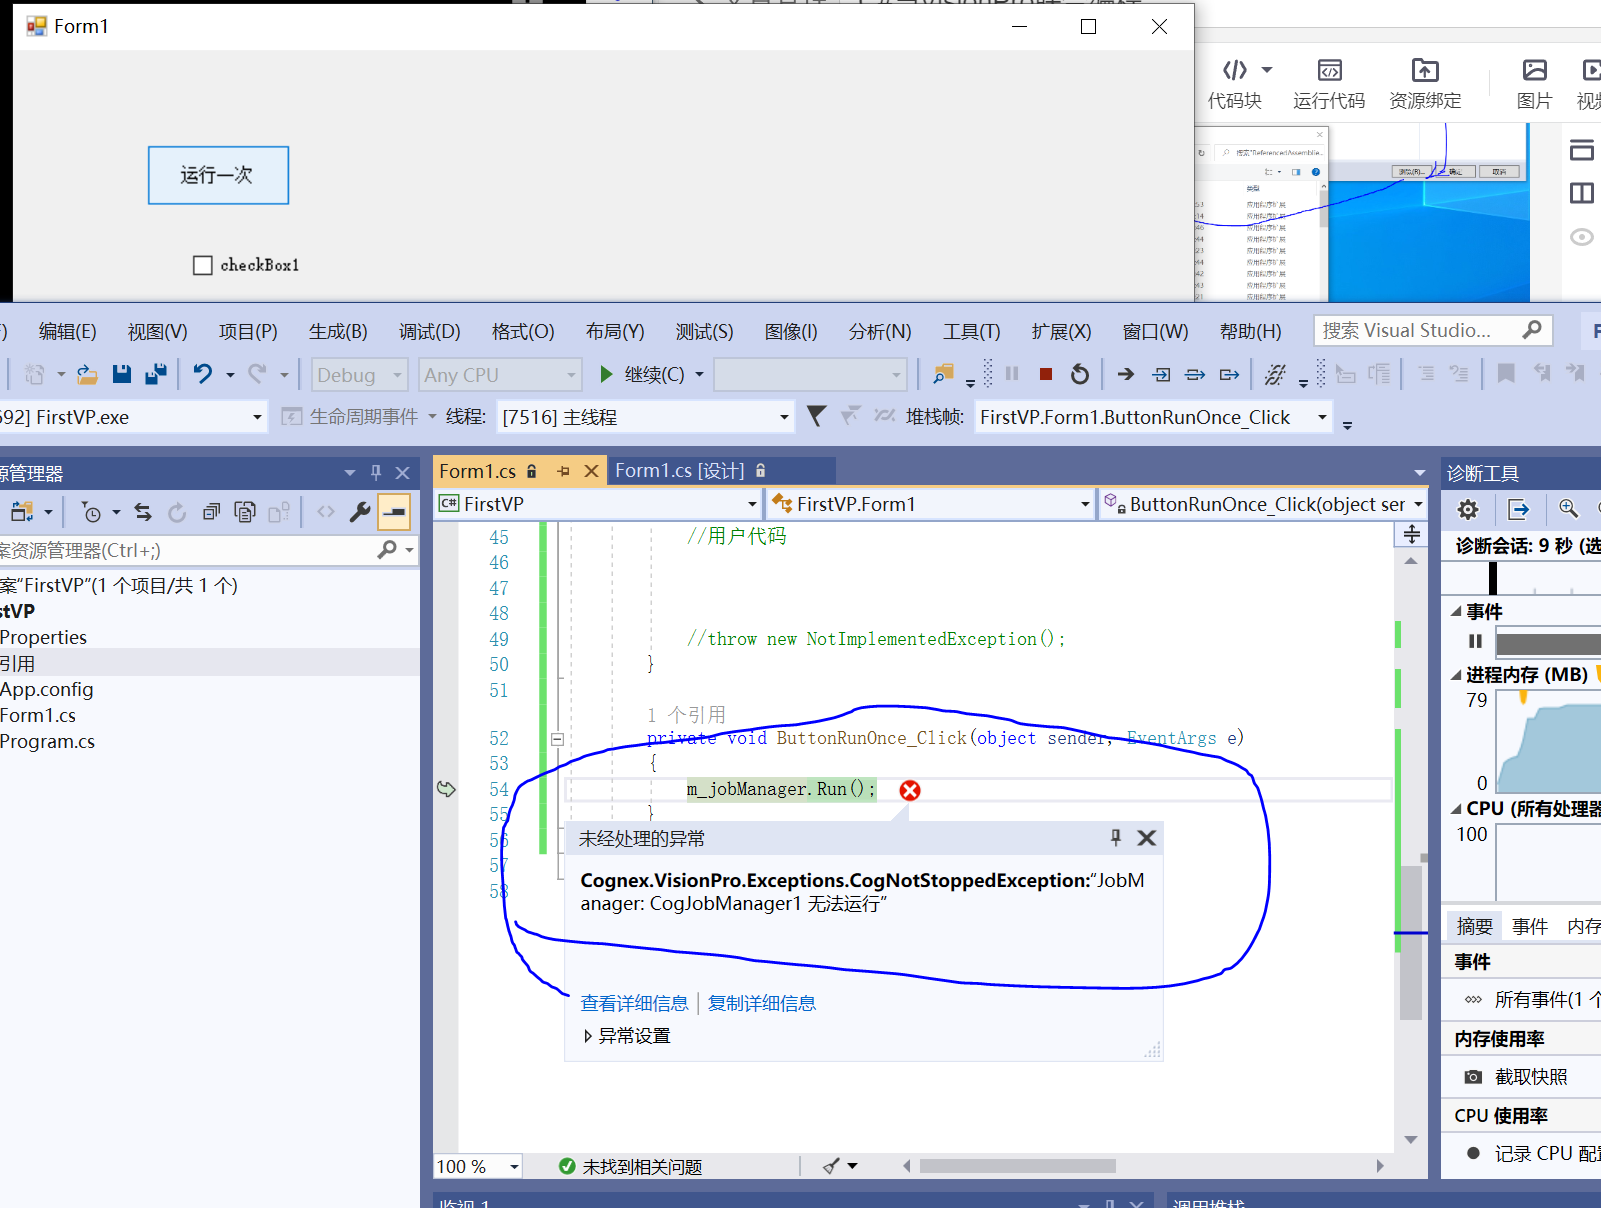1601x1208 pixels.
Task: Open the 扩展(X) menu
Action: point(1061,331)
